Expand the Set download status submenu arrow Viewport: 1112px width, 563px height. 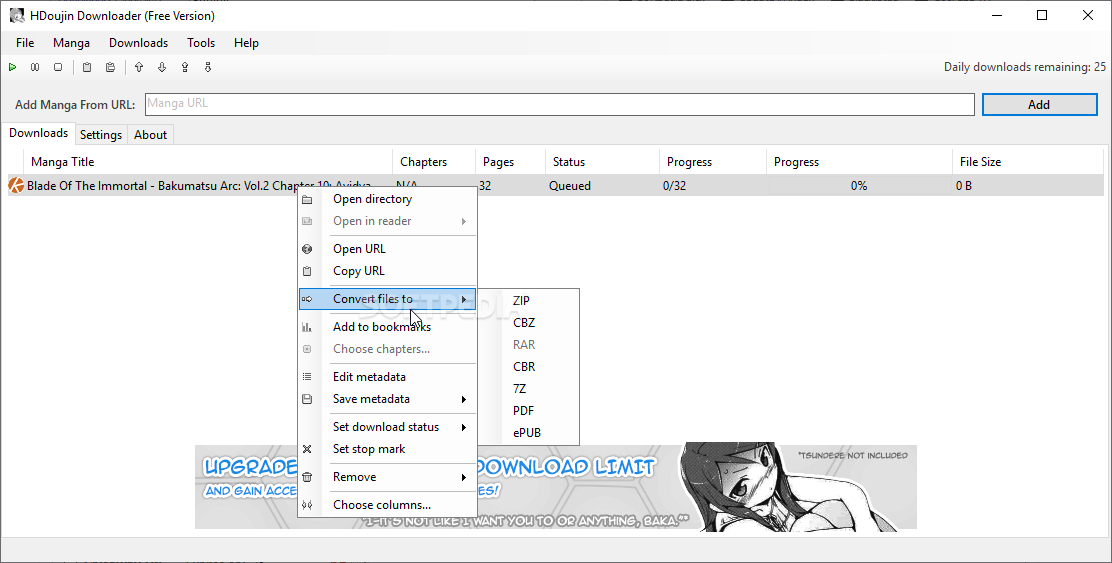[464, 427]
